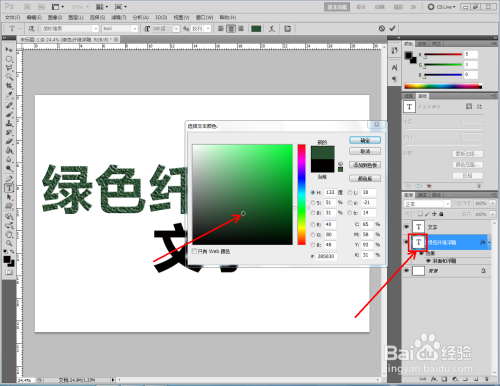Screen dimensions: 500x386
Task: Click the cancel edits icon in options bar
Action: coord(382,28)
